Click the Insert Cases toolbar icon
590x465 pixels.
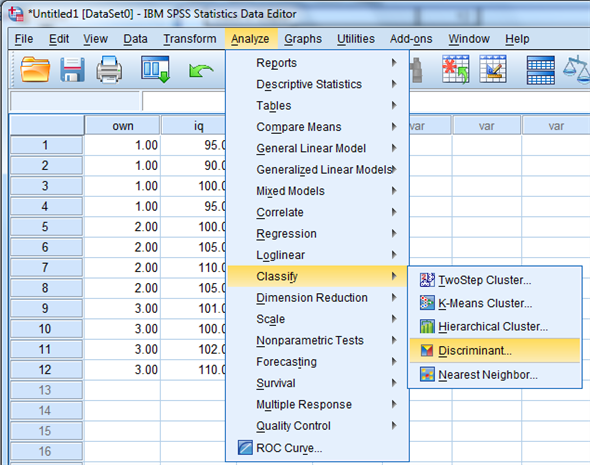coord(455,69)
